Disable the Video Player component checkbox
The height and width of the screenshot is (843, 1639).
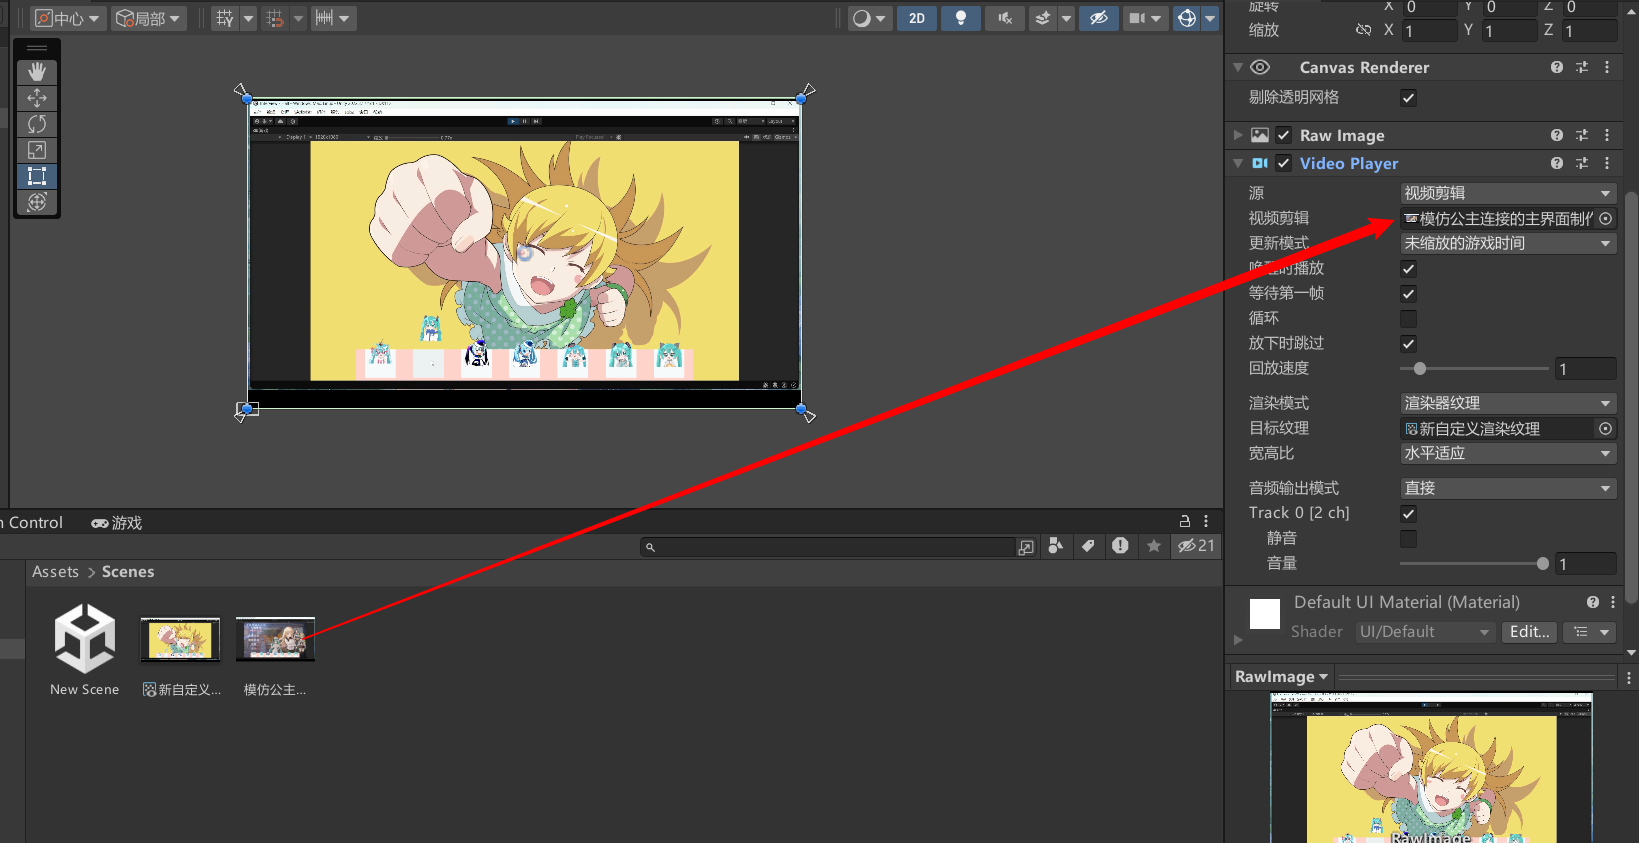tap(1284, 163)
